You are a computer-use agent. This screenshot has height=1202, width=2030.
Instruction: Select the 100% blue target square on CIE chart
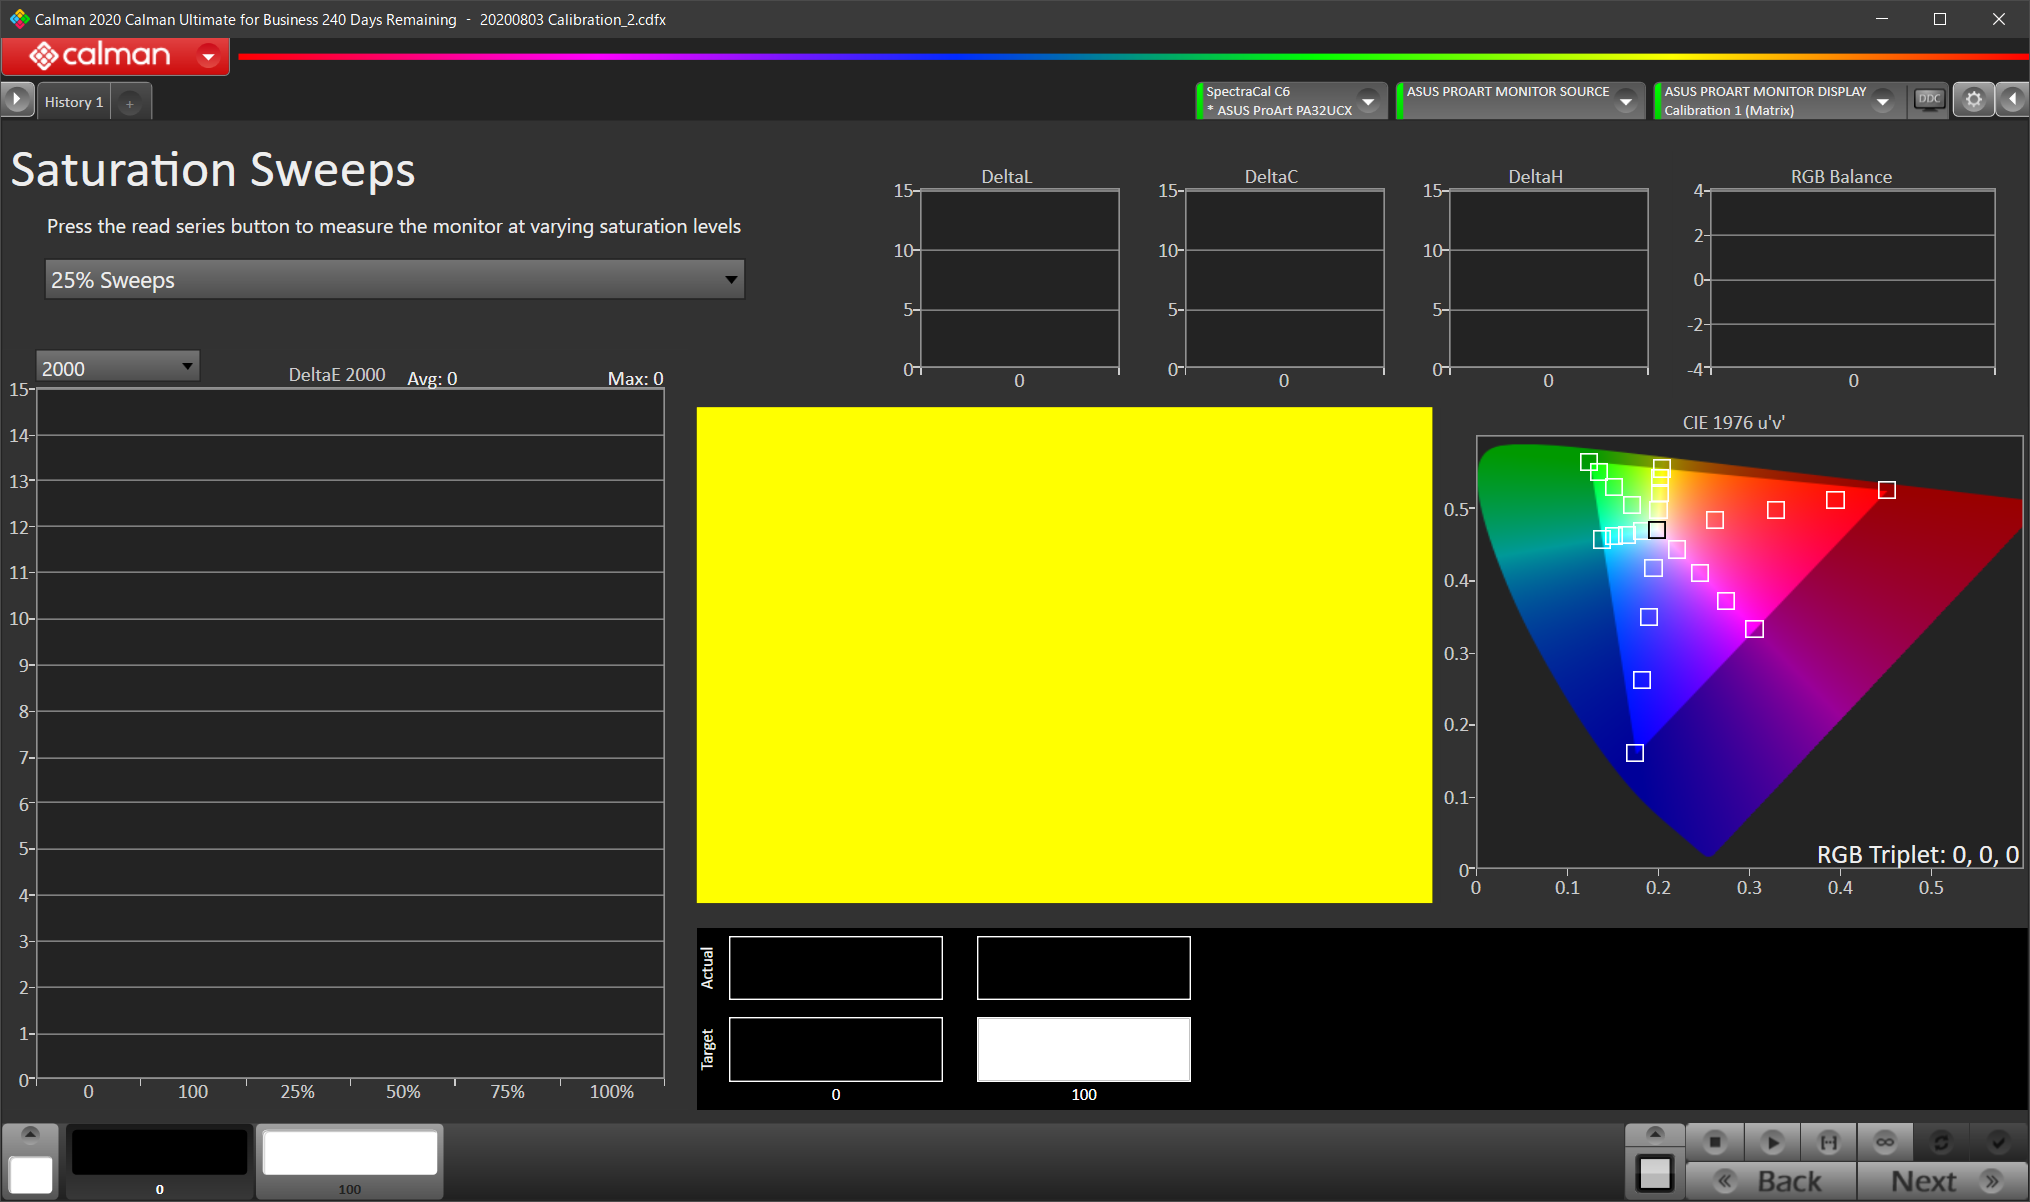tap(1635, 753)
